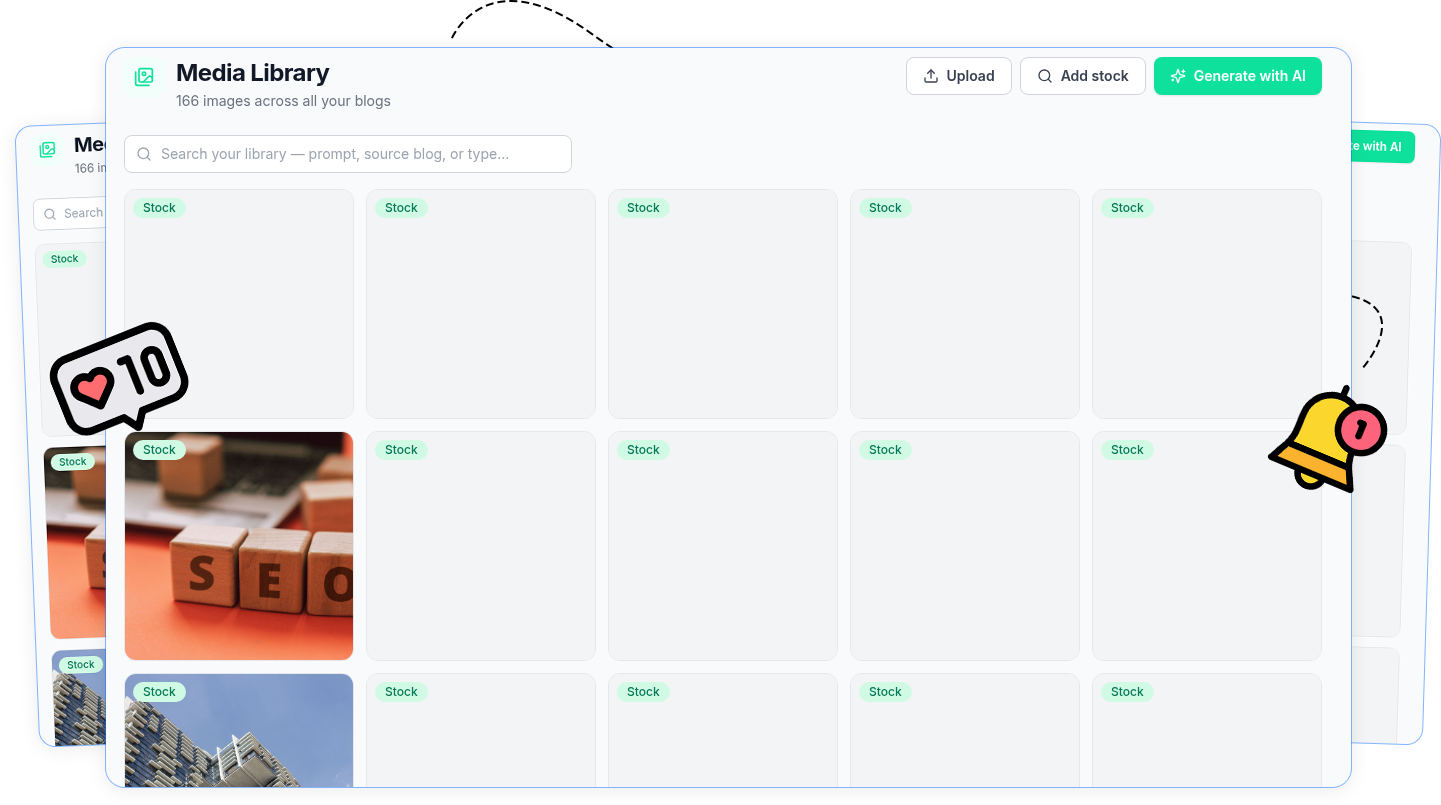Open the SEO image in left background window
The width and height of the screenshot is (1441, 805).
pos(76,542)
